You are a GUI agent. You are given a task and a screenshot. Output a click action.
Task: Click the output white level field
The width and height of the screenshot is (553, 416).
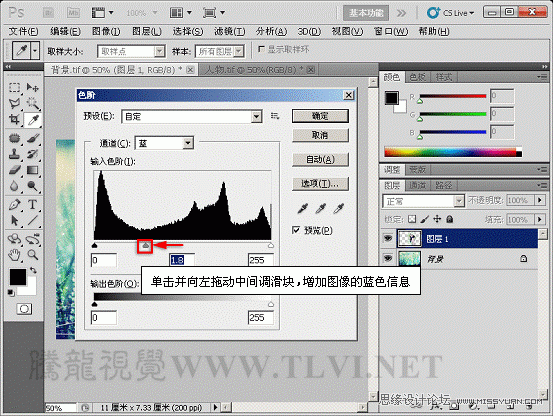click(260, 317)
